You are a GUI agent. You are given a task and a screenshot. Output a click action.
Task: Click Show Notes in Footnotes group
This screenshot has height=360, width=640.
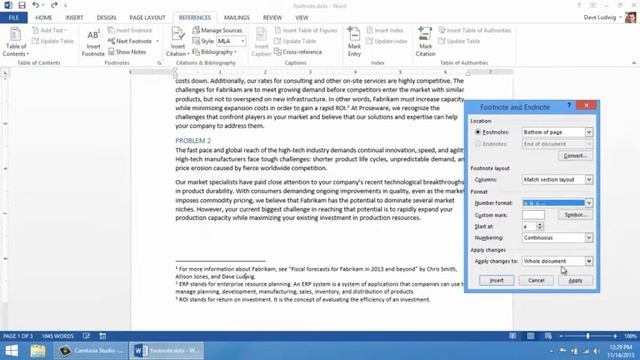[x=127, y=52]
